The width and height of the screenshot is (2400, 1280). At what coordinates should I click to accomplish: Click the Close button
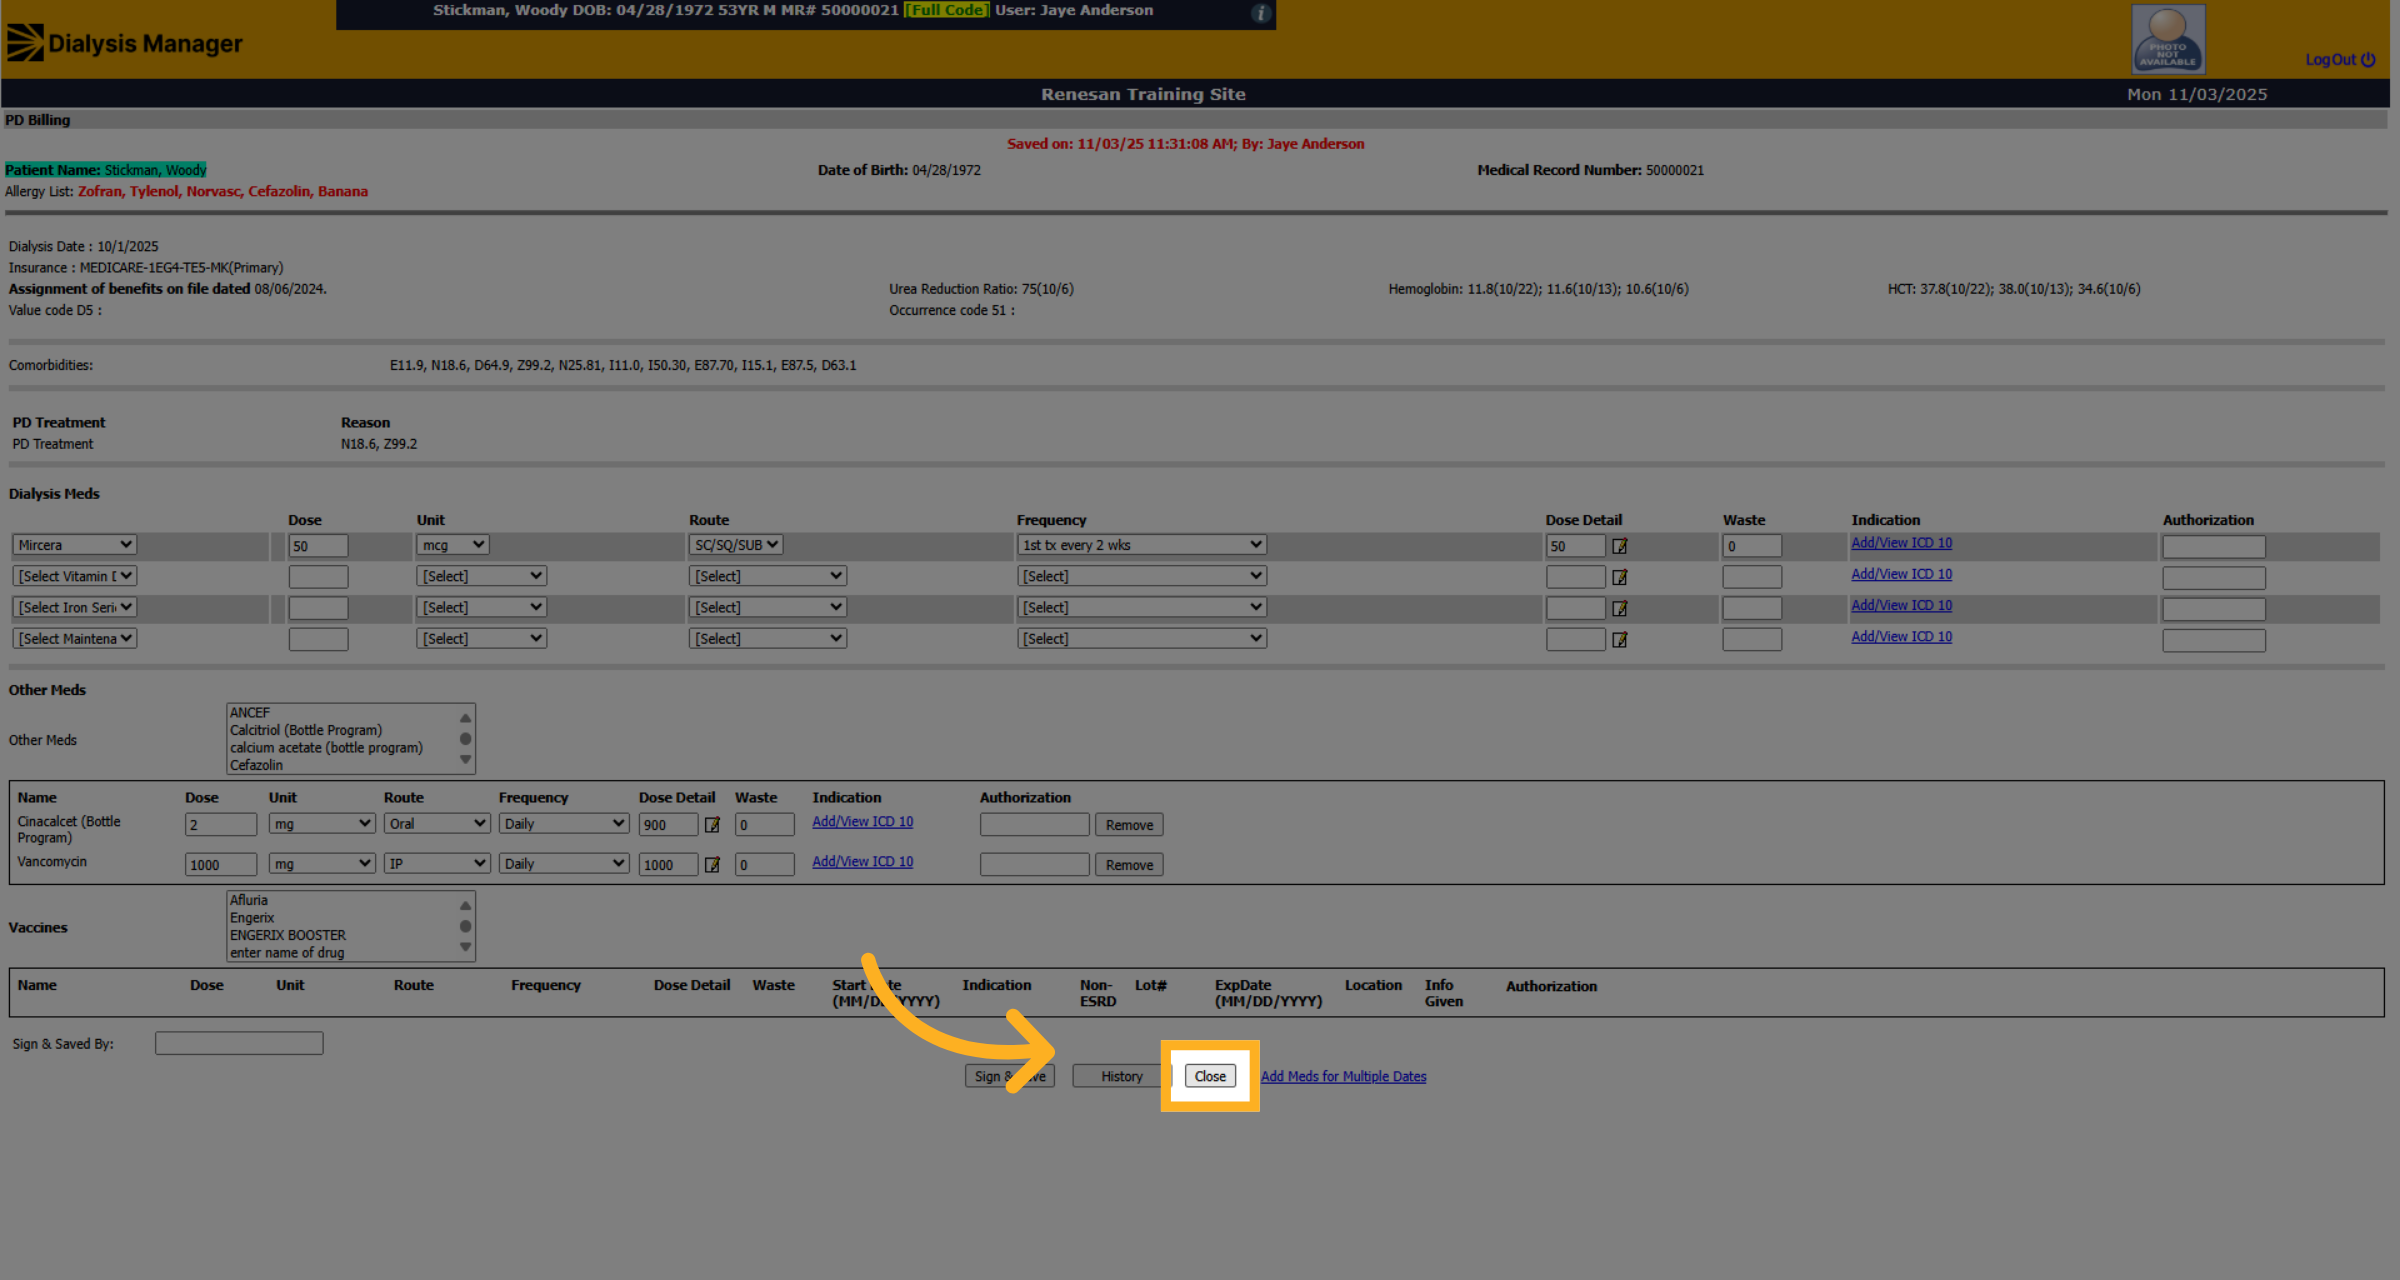pos(1210,1076)
